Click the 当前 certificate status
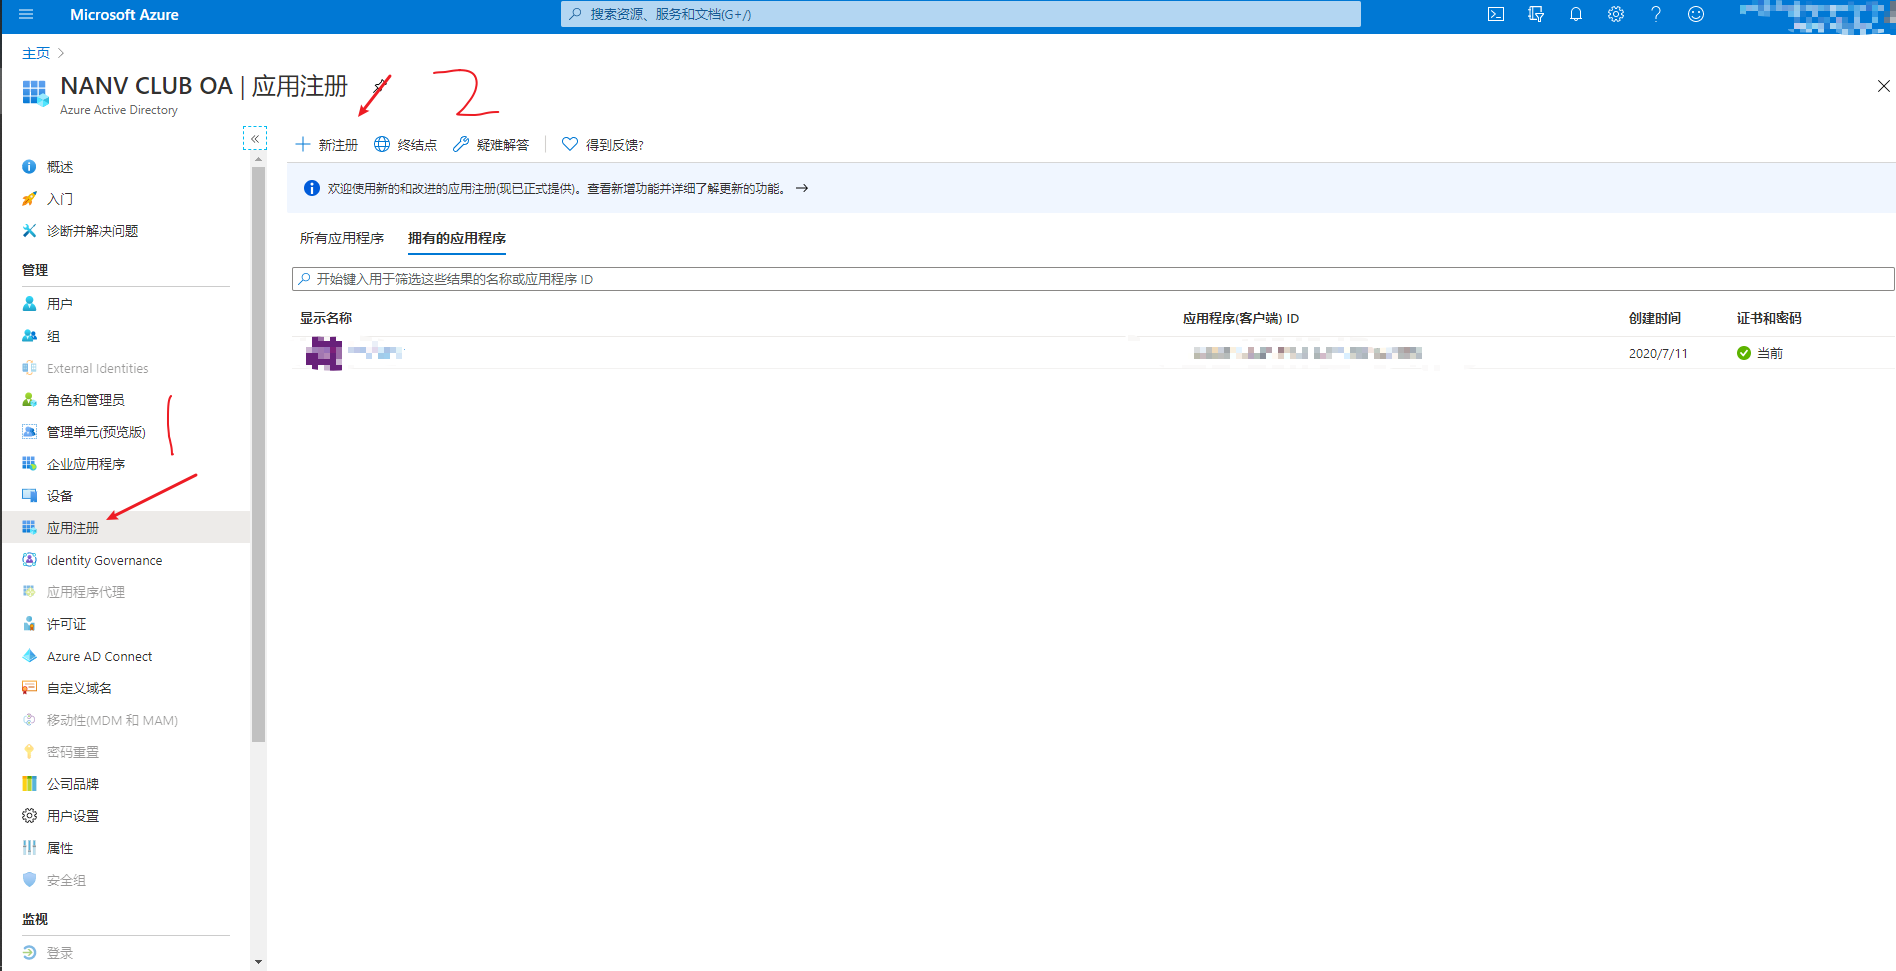 tap(1760, 353)
